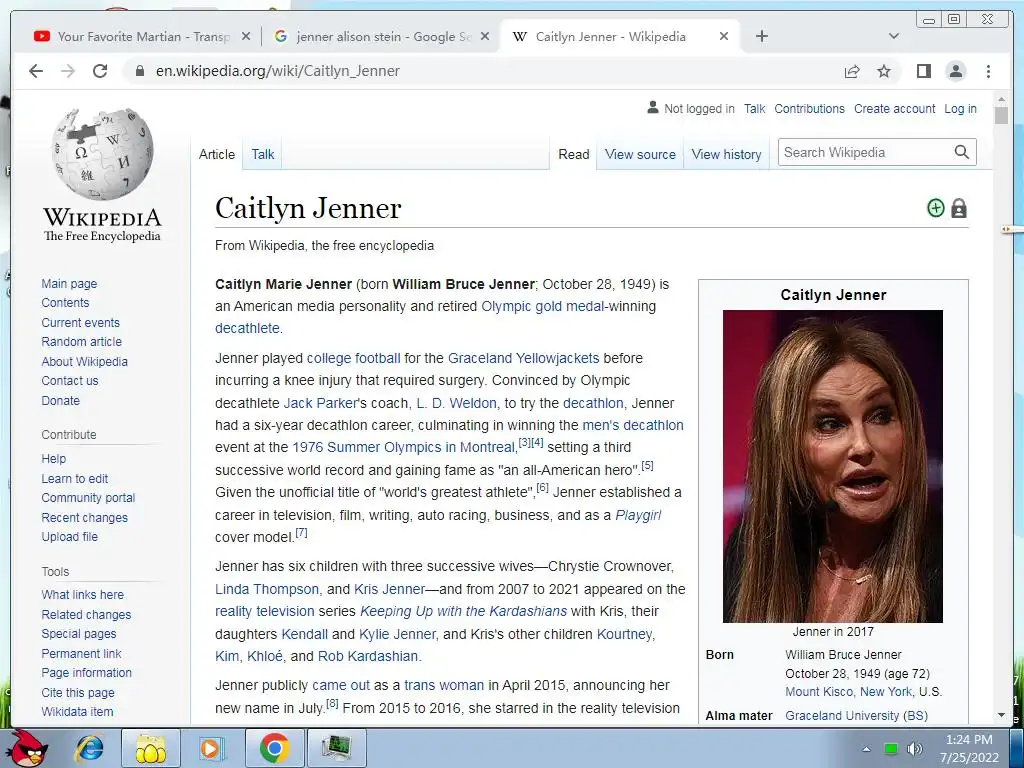The width and height of the screenshot is (1024, 768).
Task: Click the green good article plus icon
Action: click(x=936, y=208)
